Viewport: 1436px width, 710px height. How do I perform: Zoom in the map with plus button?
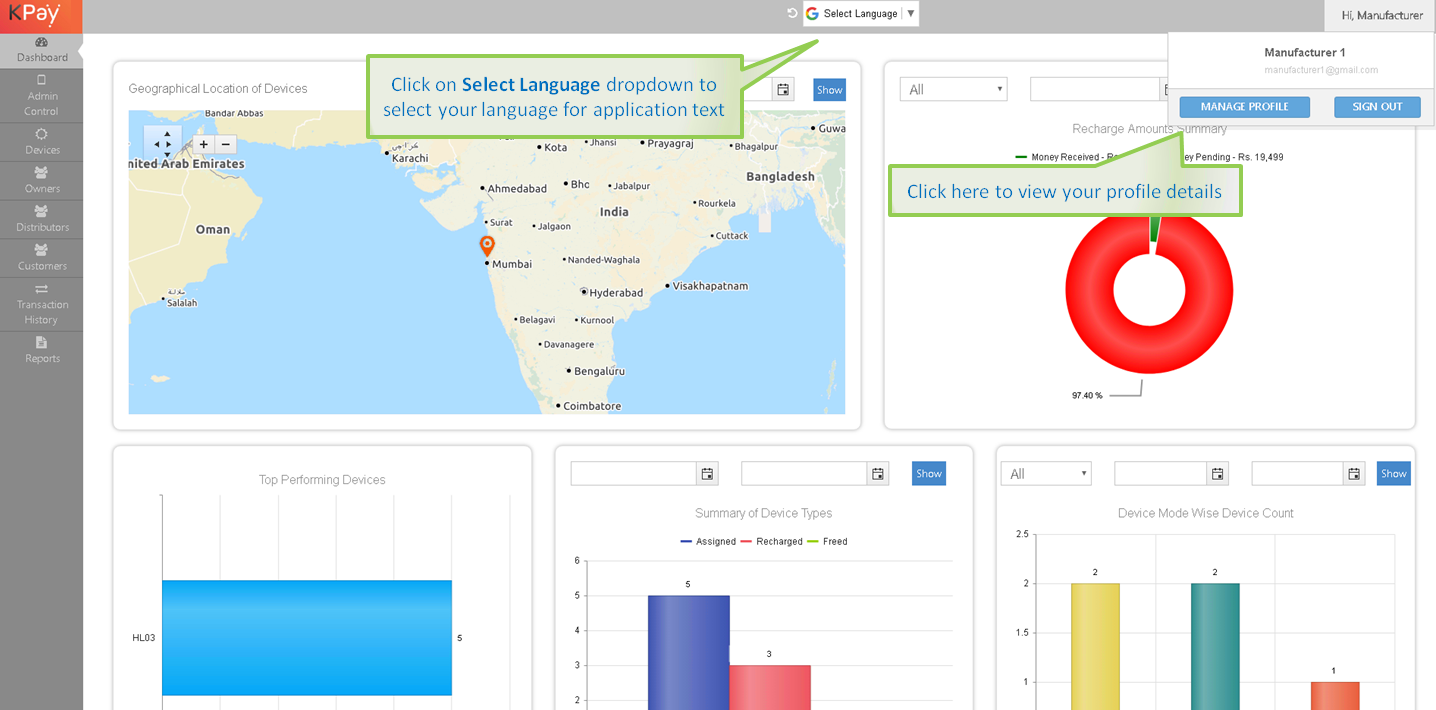click(x=204, y=144)
